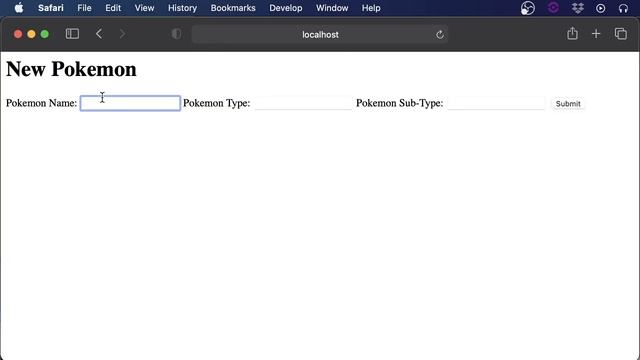
Task: Click the purple circle menu bar icon
Action: pos(553,8)
